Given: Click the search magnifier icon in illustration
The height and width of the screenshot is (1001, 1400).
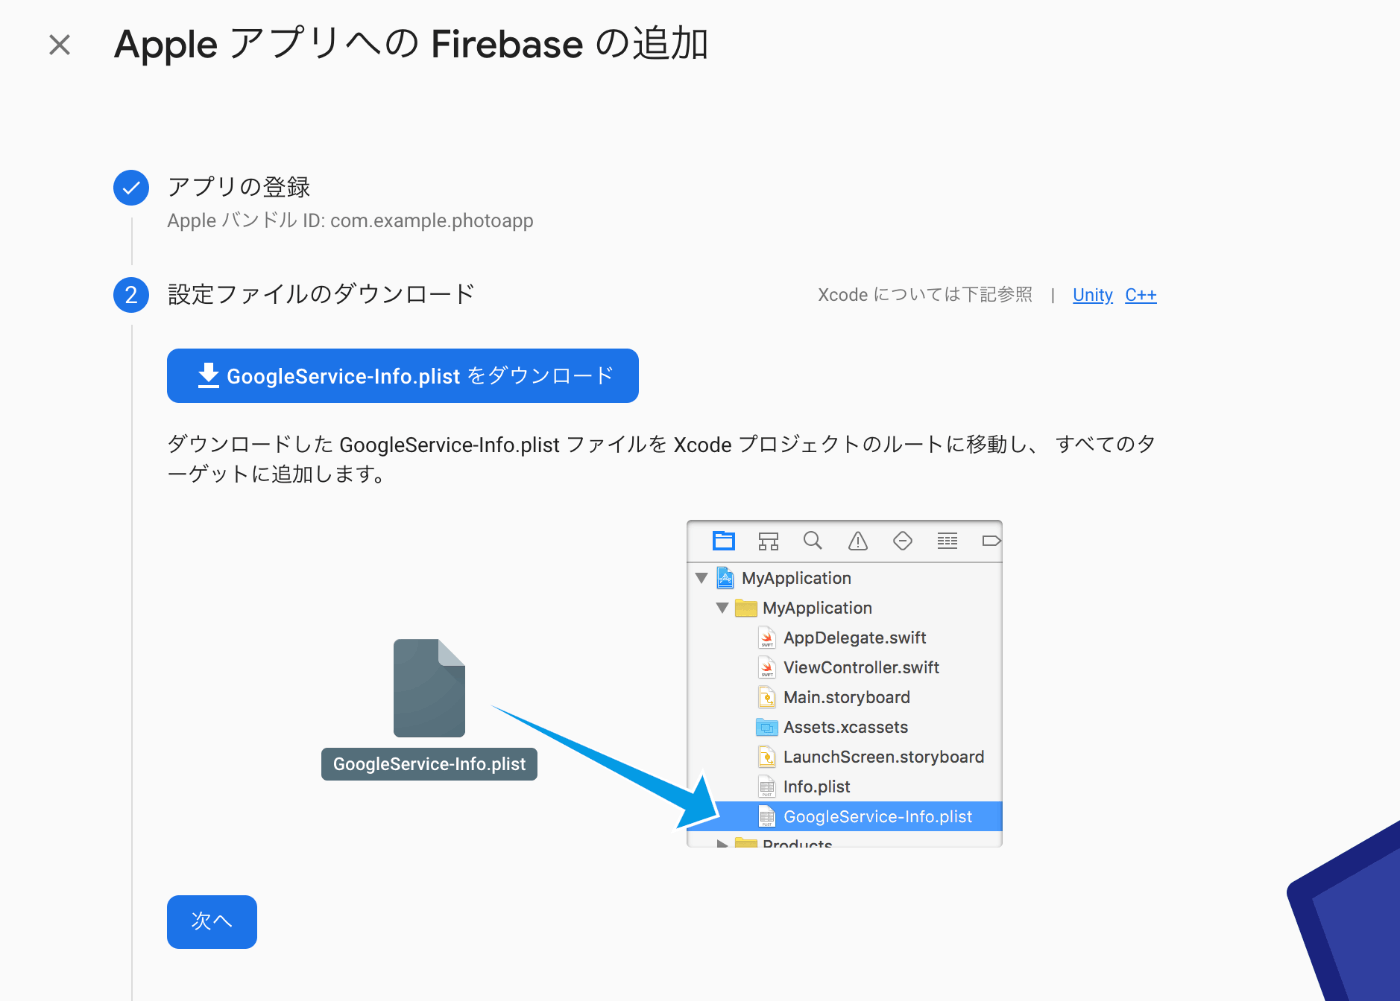Looking at the screenshot, I should point(813,541).
